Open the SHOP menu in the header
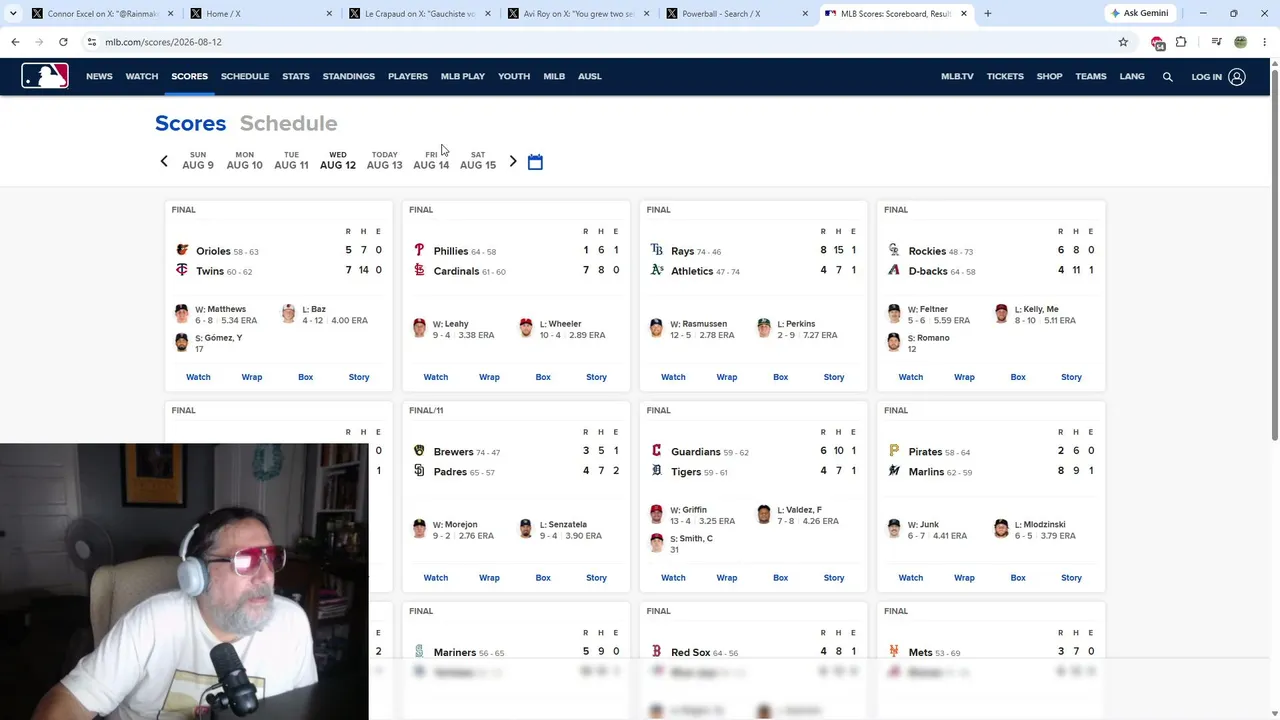The width and height of the screenshot is (1280, 720). pos(1049,77)
